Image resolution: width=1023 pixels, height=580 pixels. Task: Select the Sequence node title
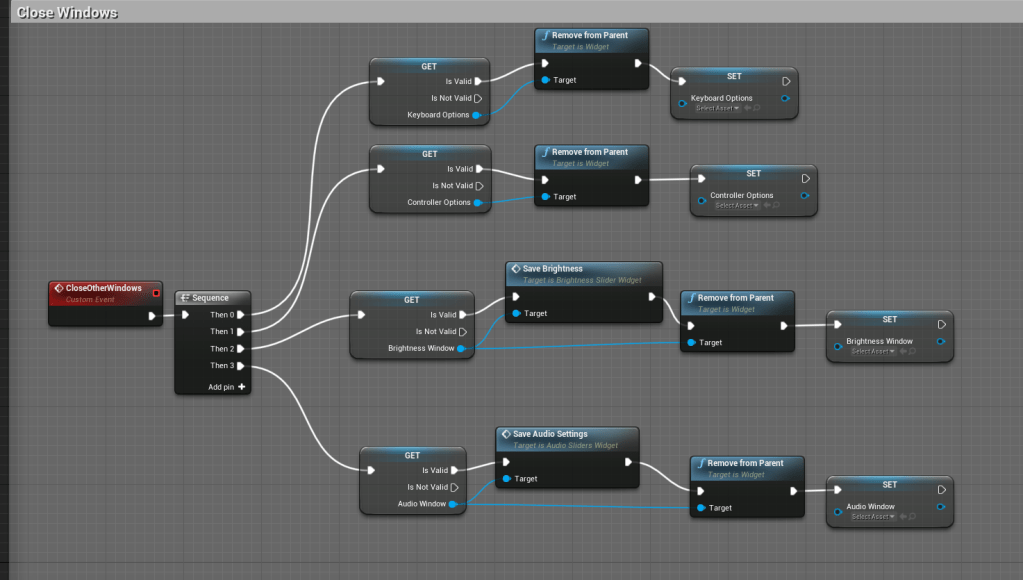[x=210, y=297]
